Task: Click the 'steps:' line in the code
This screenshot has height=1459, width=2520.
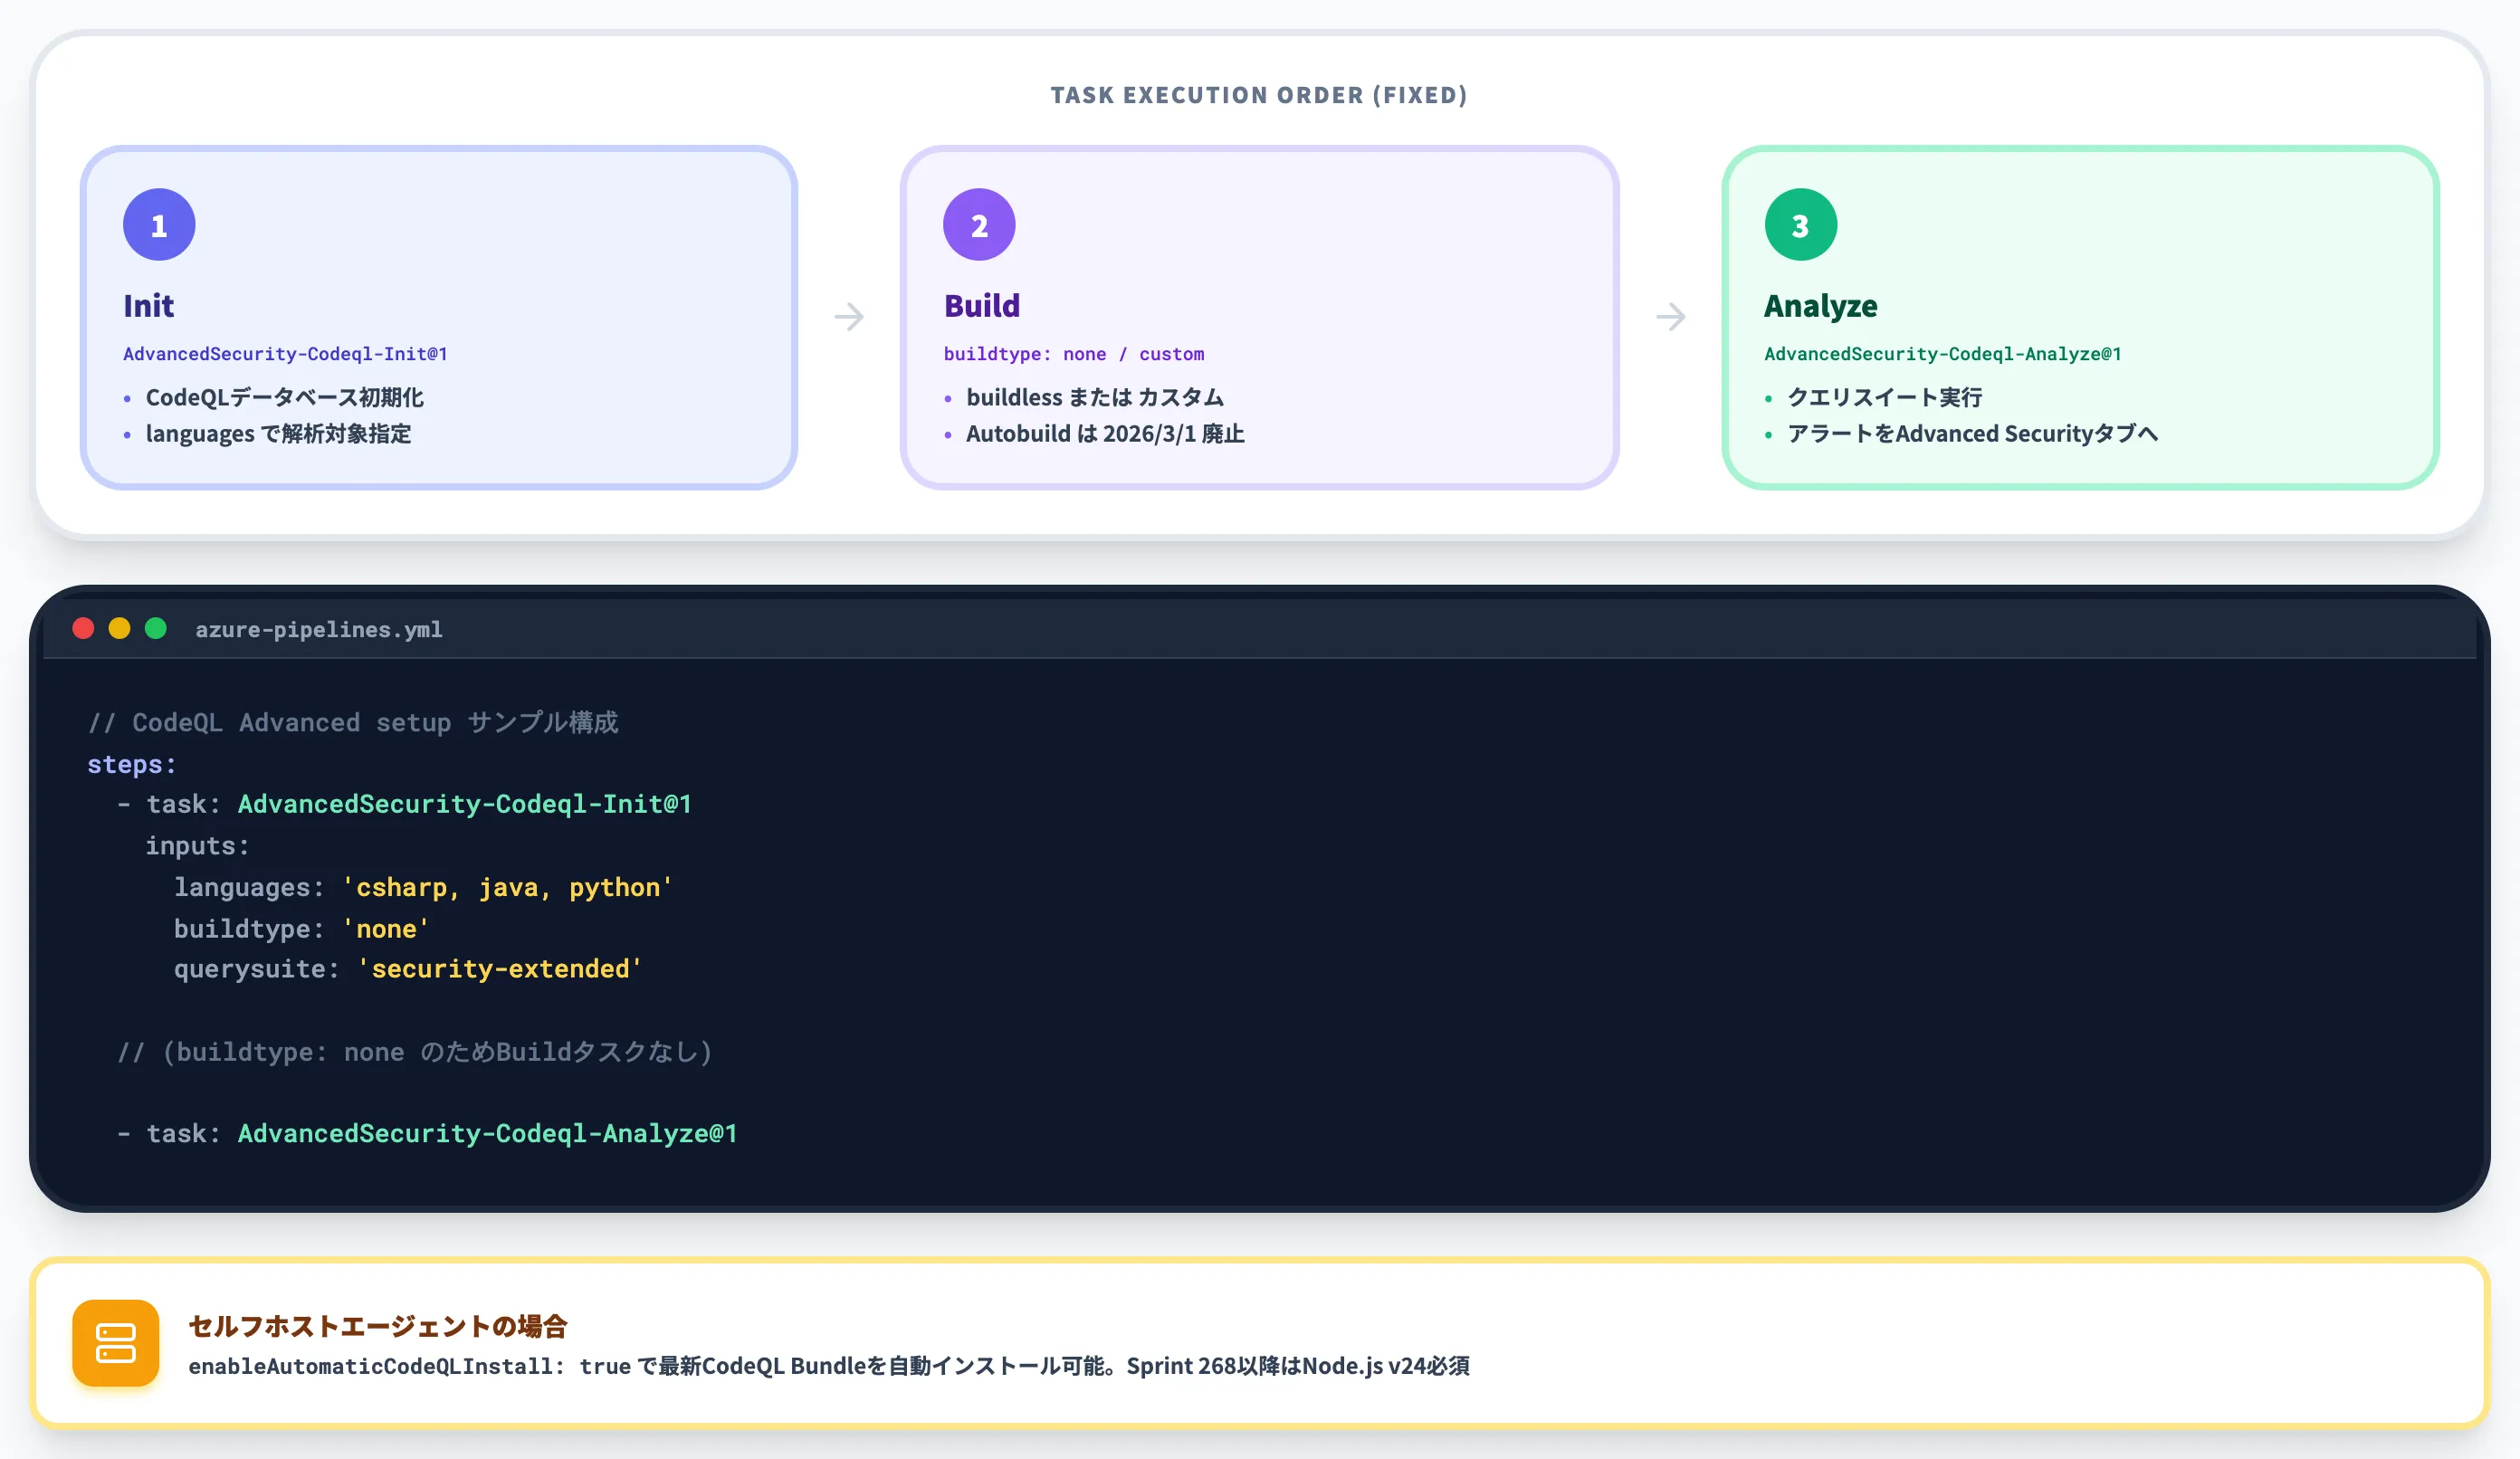Action: coord(132,764)
